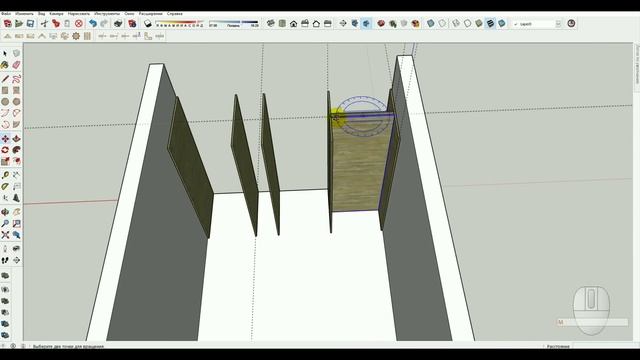Activate the pink Eraser tool
Image resolution: width=640 pixels, height=360 pixels.
pos(16,65)
